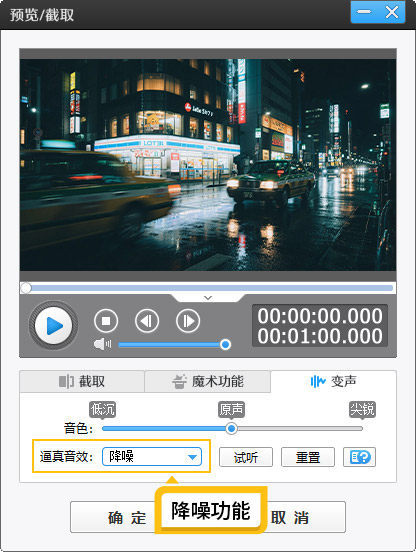
Task: Stop the video playback
Action: click(x=106, y=321)
